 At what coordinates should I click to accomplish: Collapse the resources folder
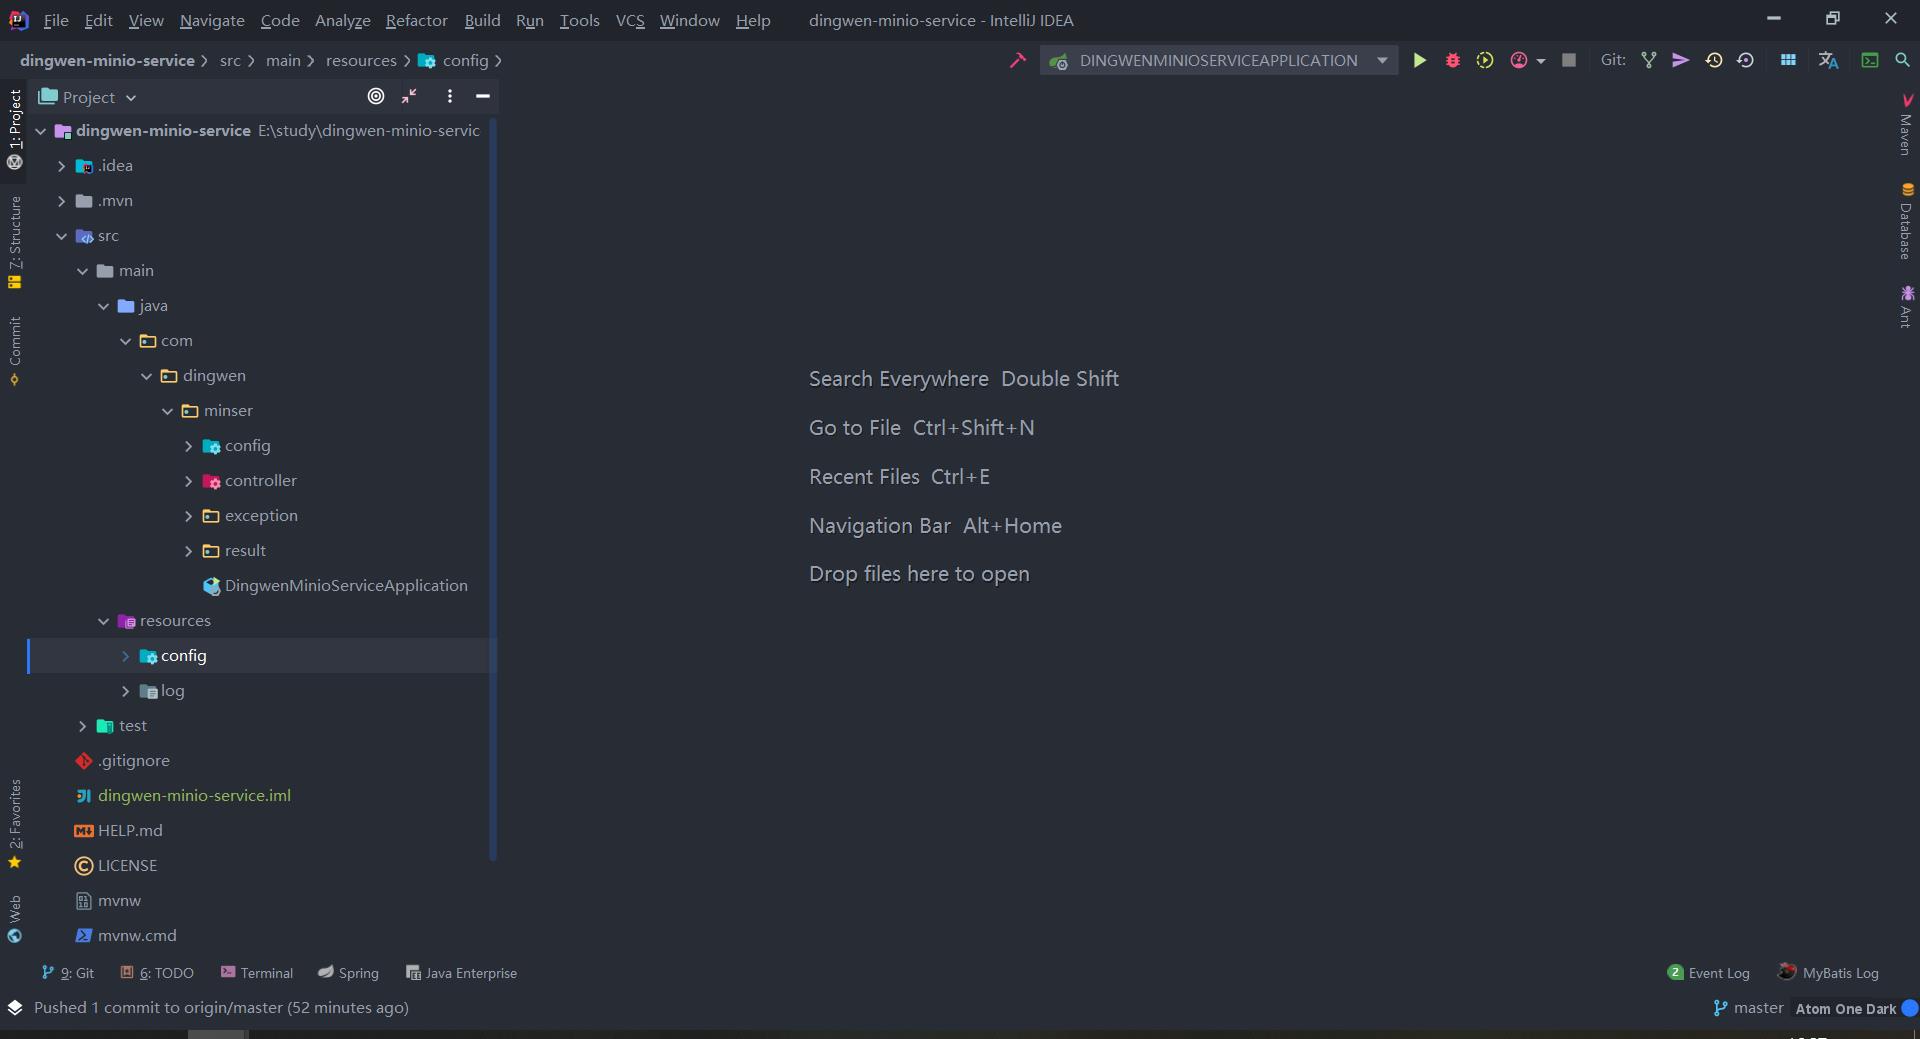[103, 621]
